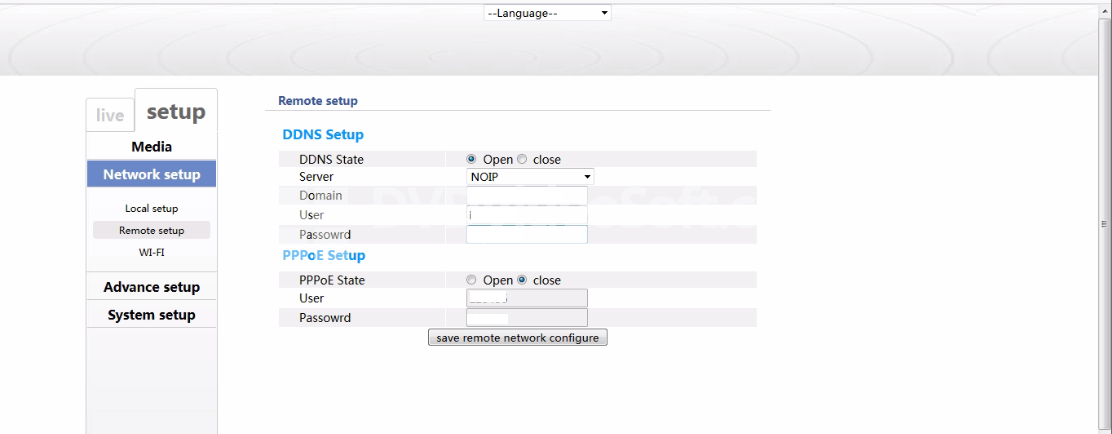The width and height of the screenshot is (1112, 434).
Task: Select Network setup in the sidebar
Action: coord(151,174)
